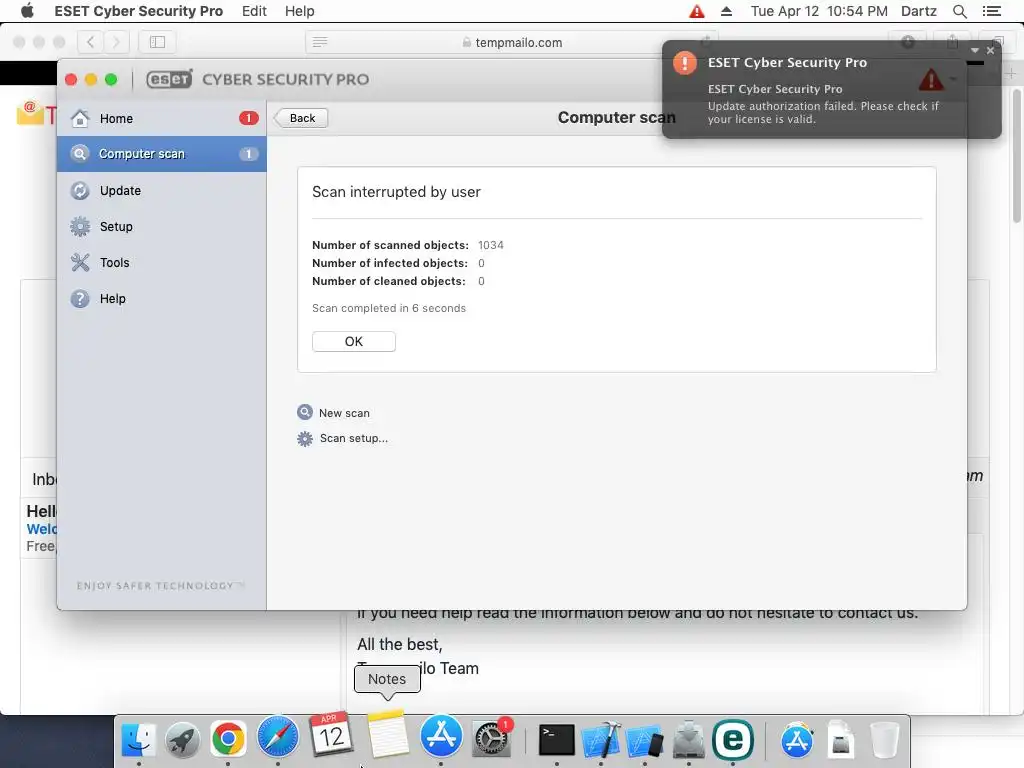Open the Apple menu
This screenshot has height=768, width=1024.
[27, 11]
